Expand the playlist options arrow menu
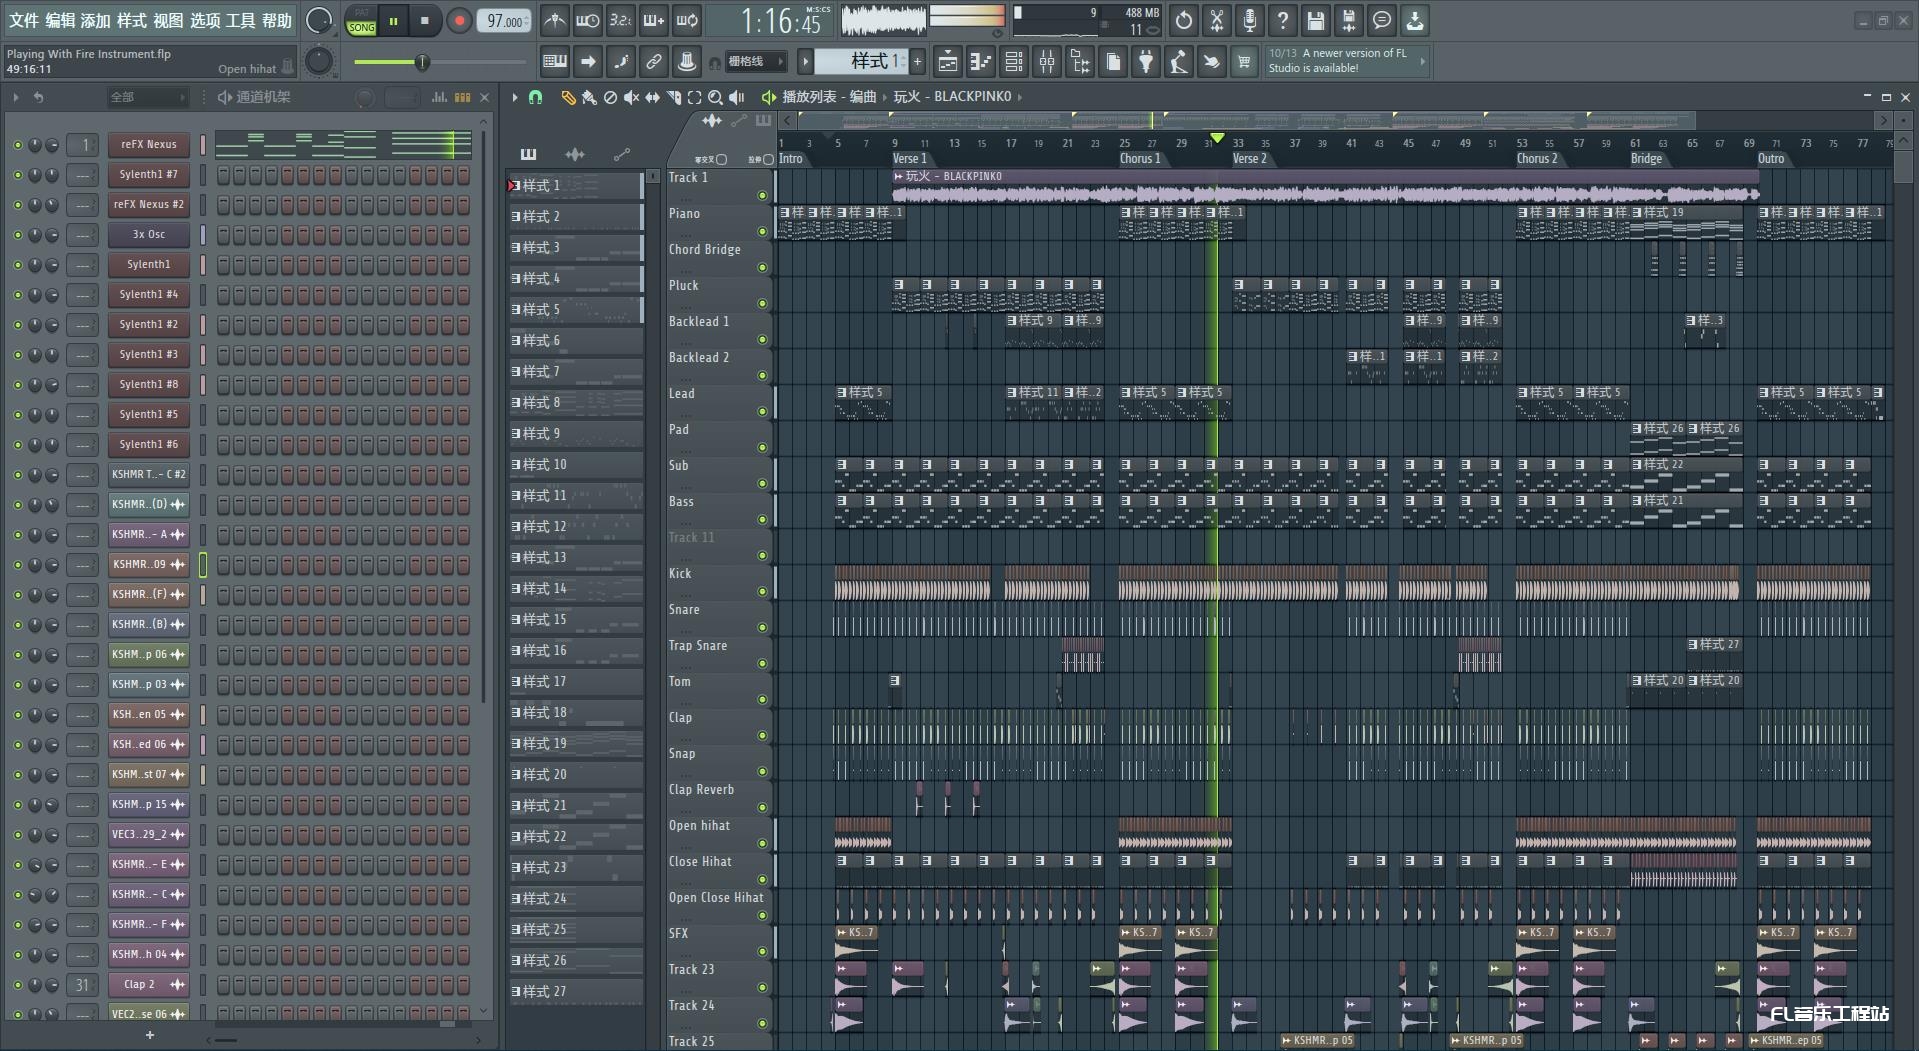Screen dimensions: 1919x1051 (x=515, y=97)
